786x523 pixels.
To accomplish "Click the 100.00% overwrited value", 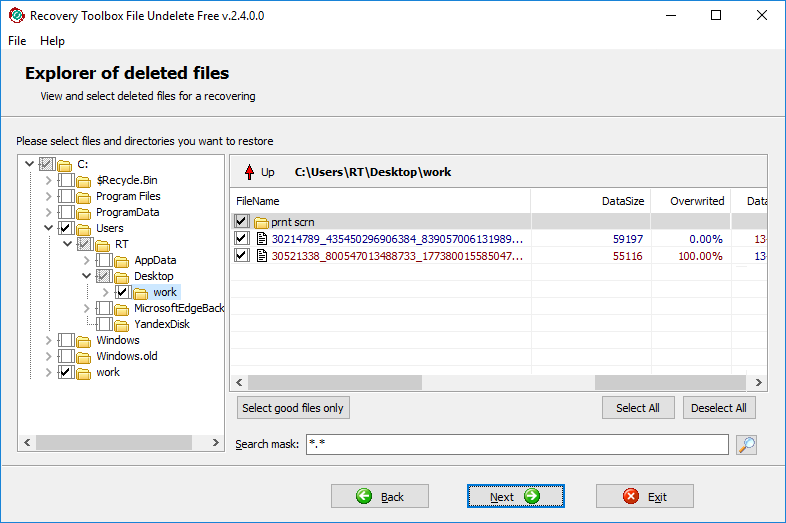I will click(700, 256).
